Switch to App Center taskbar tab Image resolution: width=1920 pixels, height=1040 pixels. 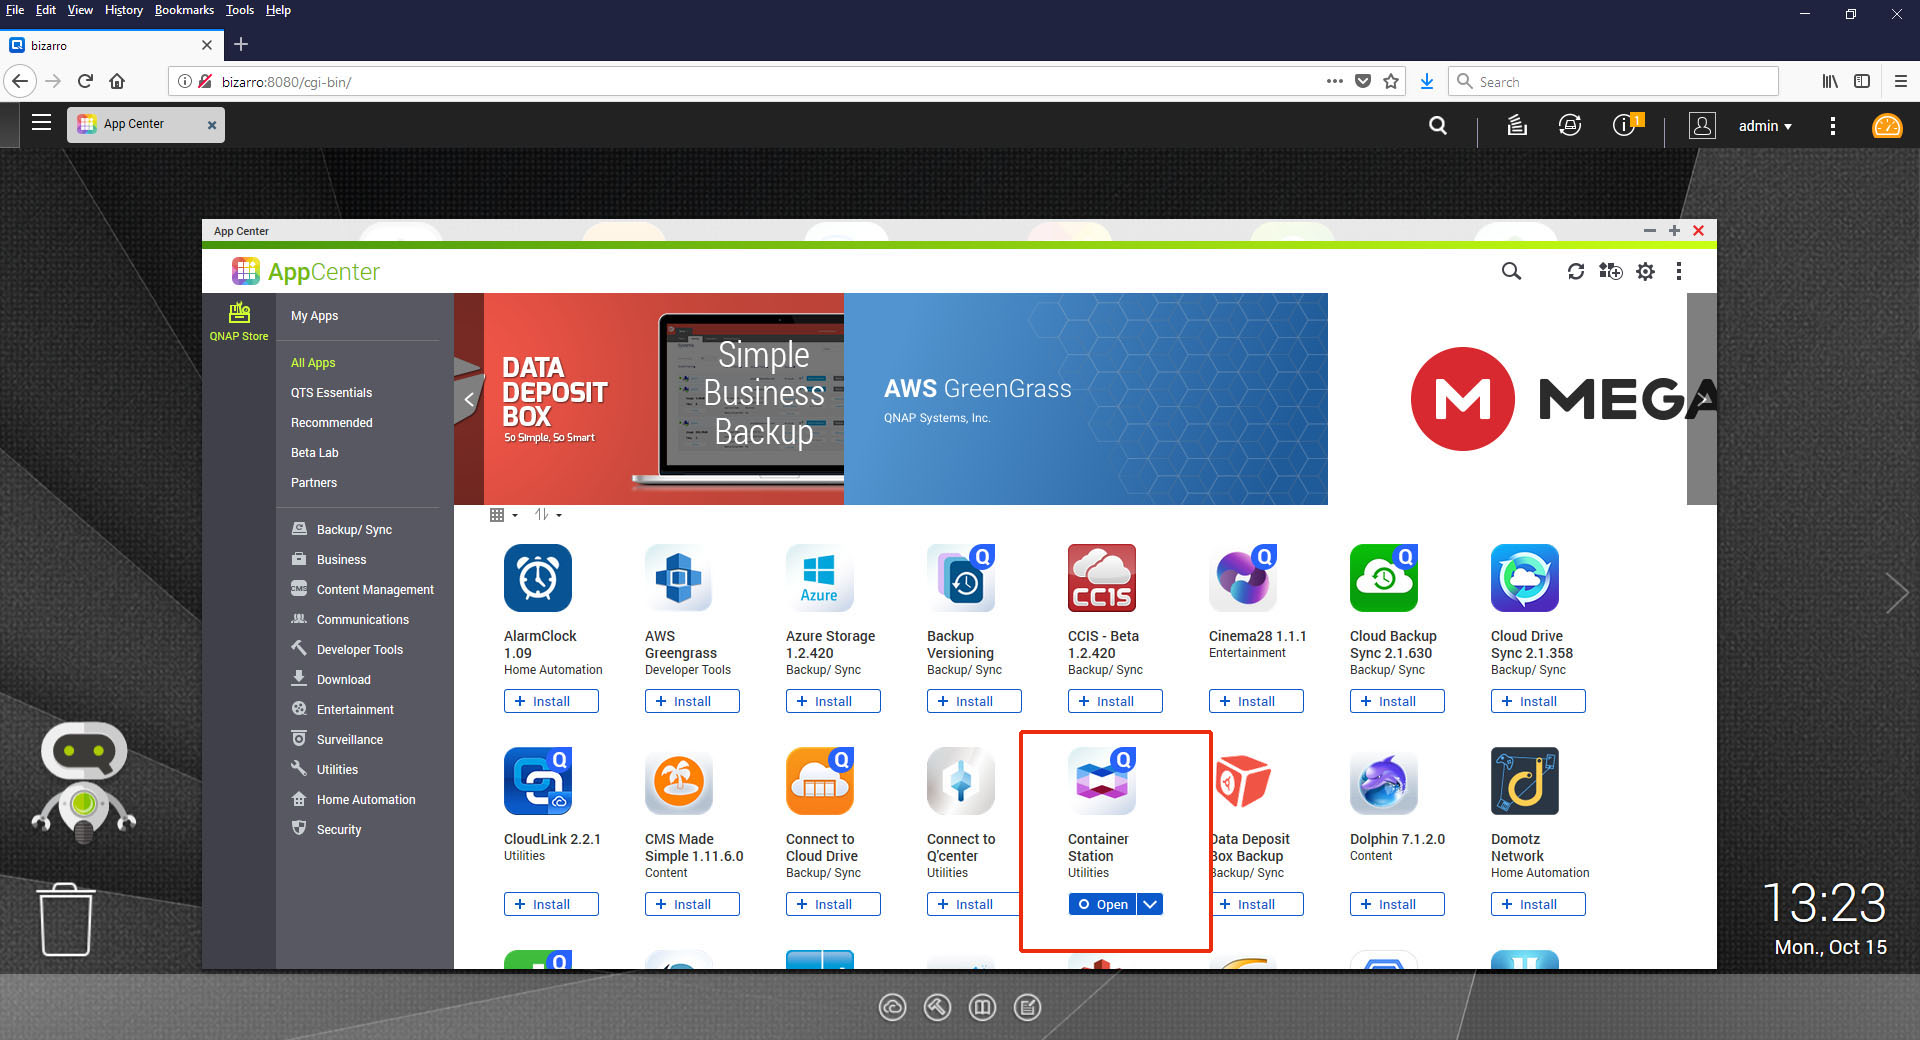coord(146,124)
